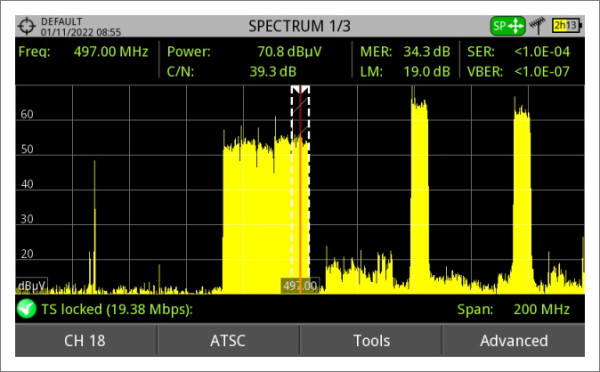Select the antenna signal icon
This screenshot has height=372, width=600.
(538, 26)
